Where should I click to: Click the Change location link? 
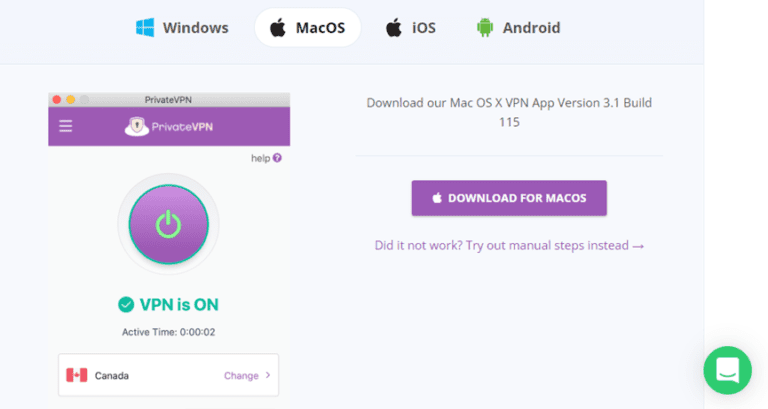click(x=241, y=376)
